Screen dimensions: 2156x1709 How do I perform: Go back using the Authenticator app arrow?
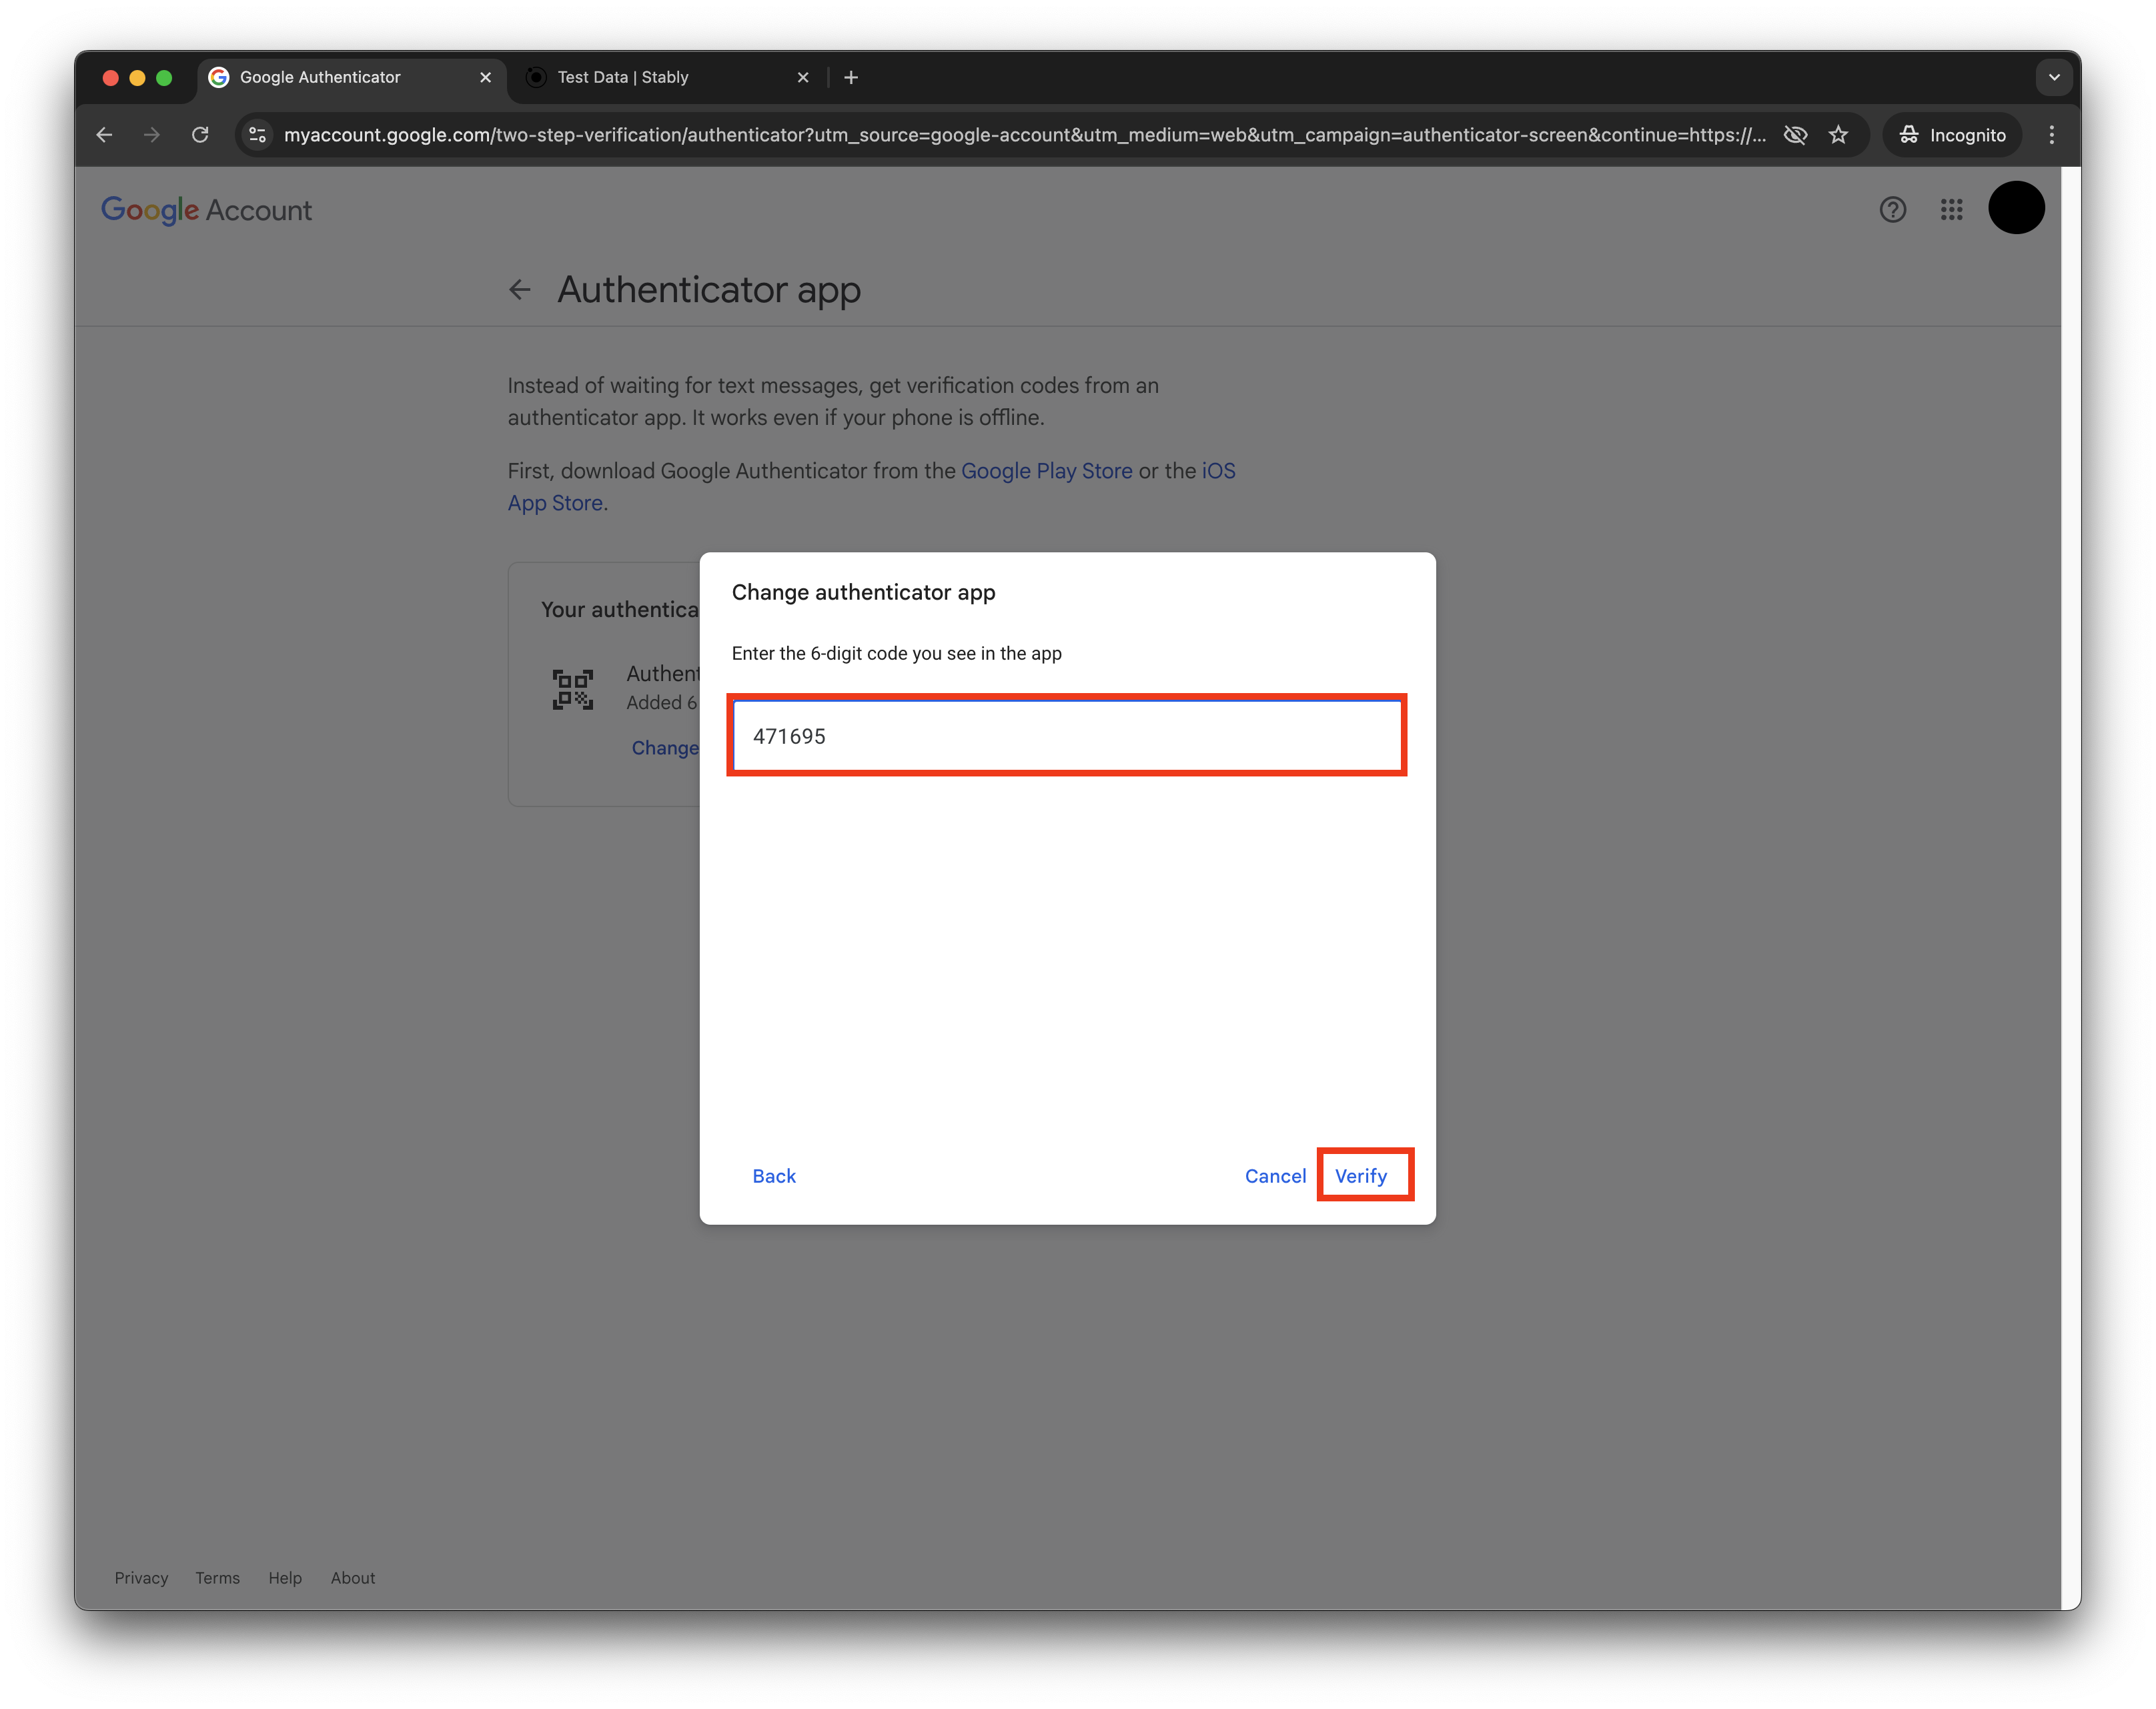coord(519,290)
